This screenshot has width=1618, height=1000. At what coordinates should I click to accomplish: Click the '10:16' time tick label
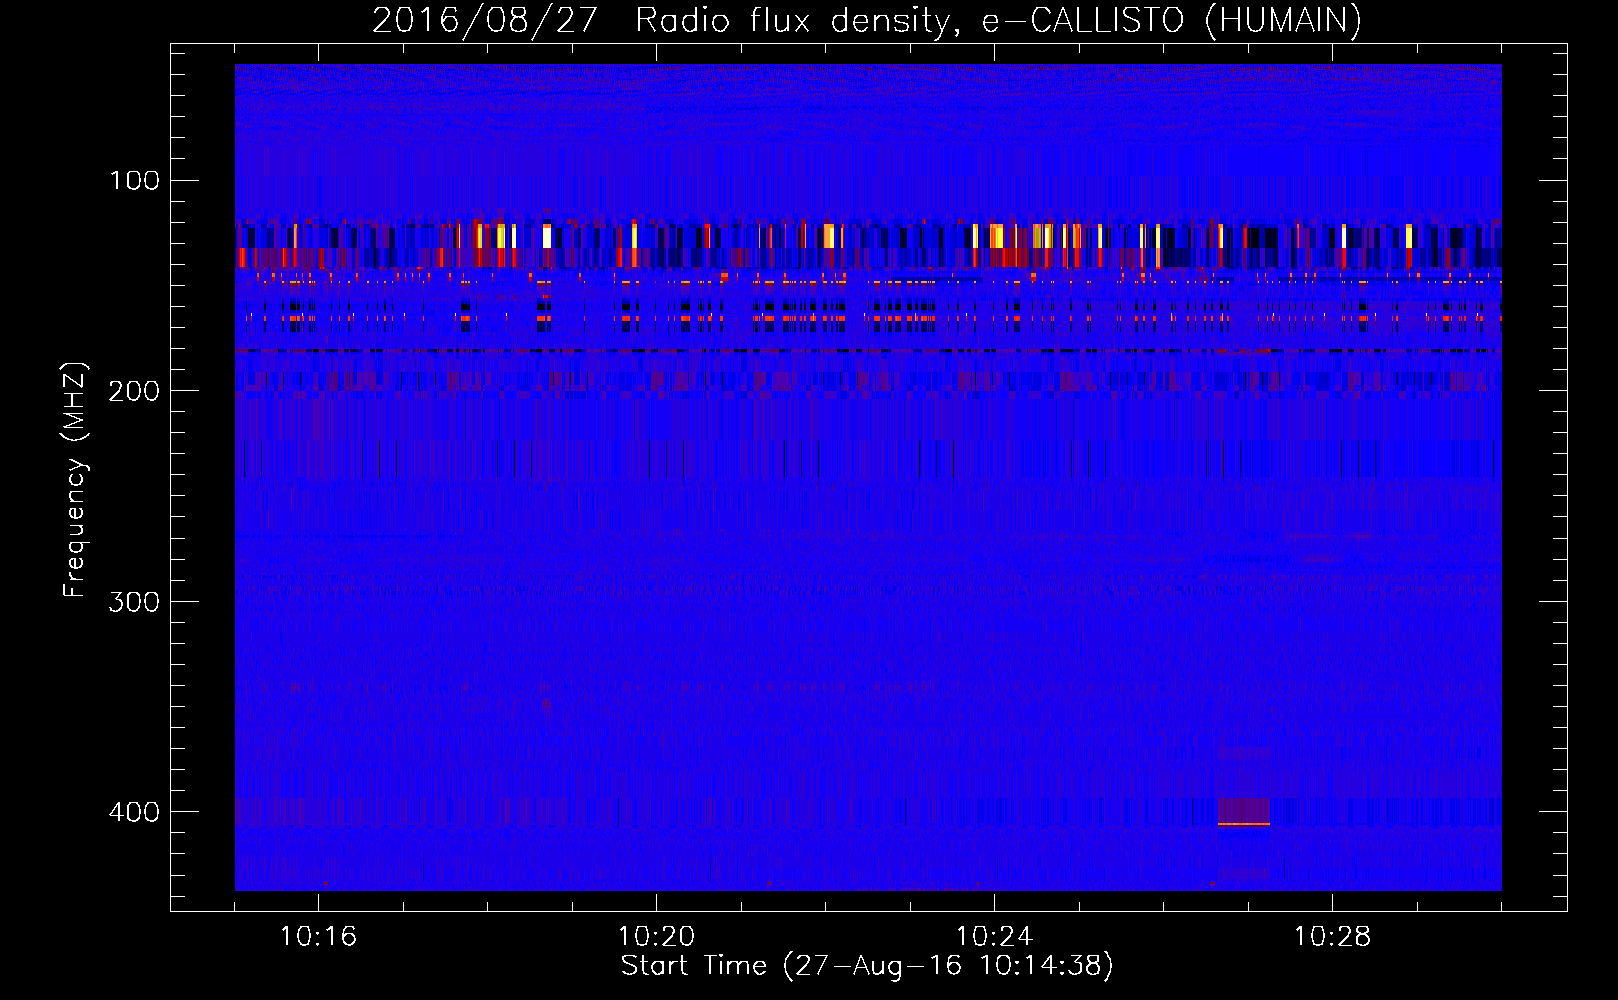[318, 936]
